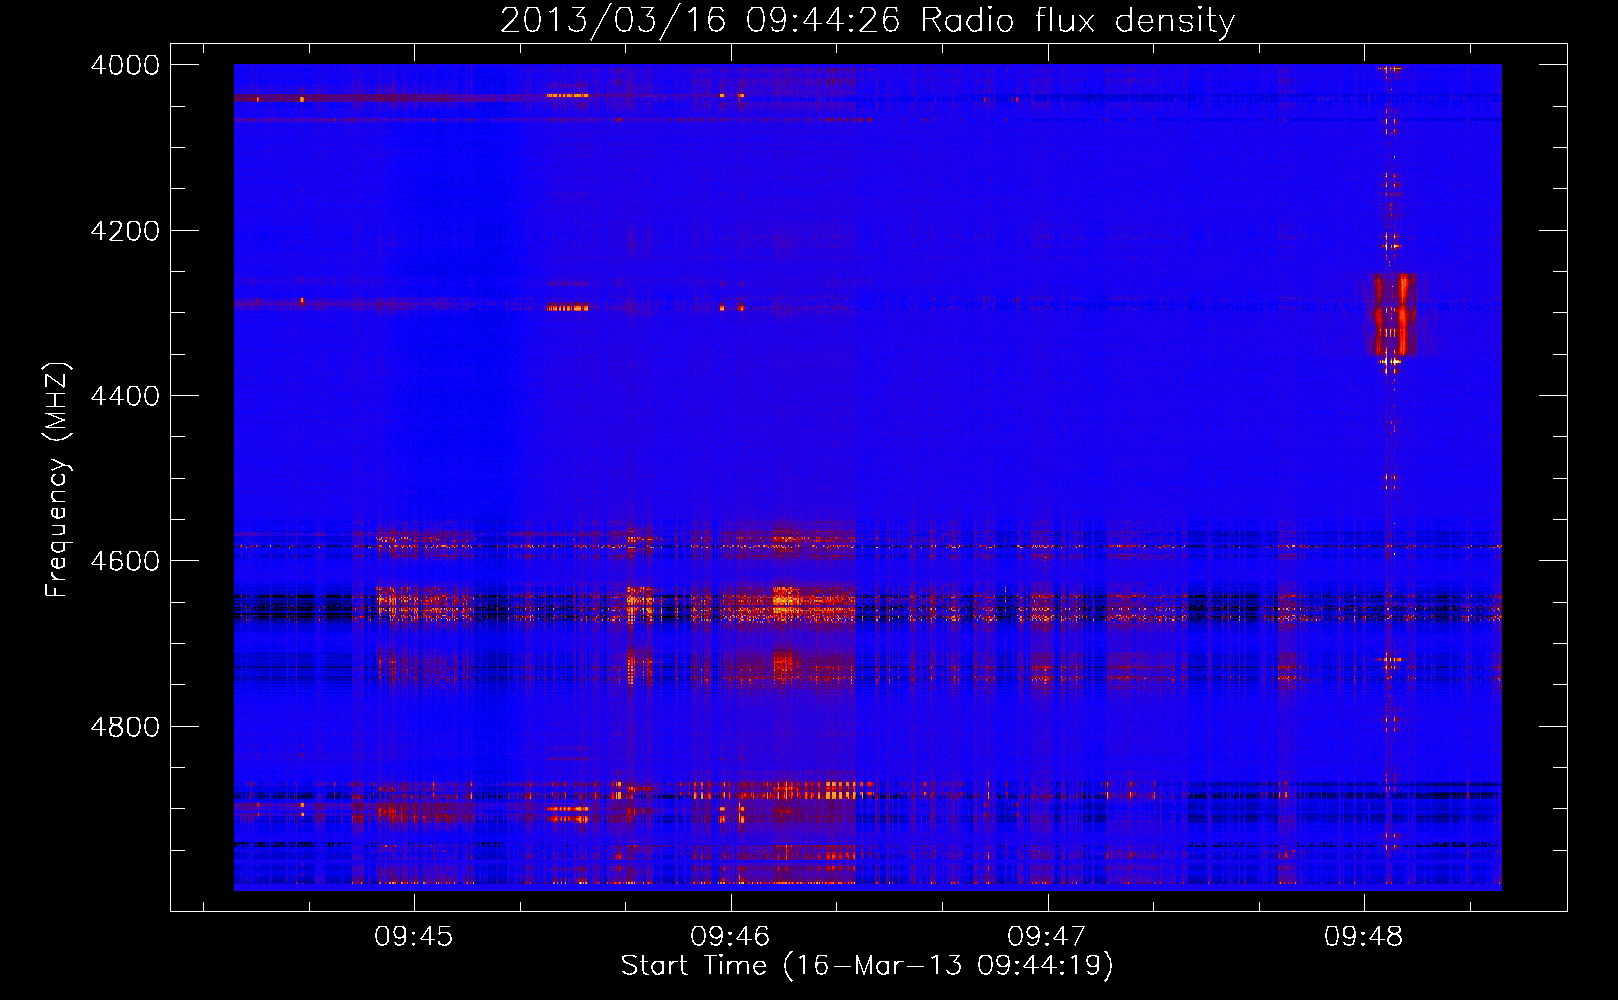Screen dimensions: 1618x1000
Task: Click the 09:46 time tick label
Action: coord(731,937)
